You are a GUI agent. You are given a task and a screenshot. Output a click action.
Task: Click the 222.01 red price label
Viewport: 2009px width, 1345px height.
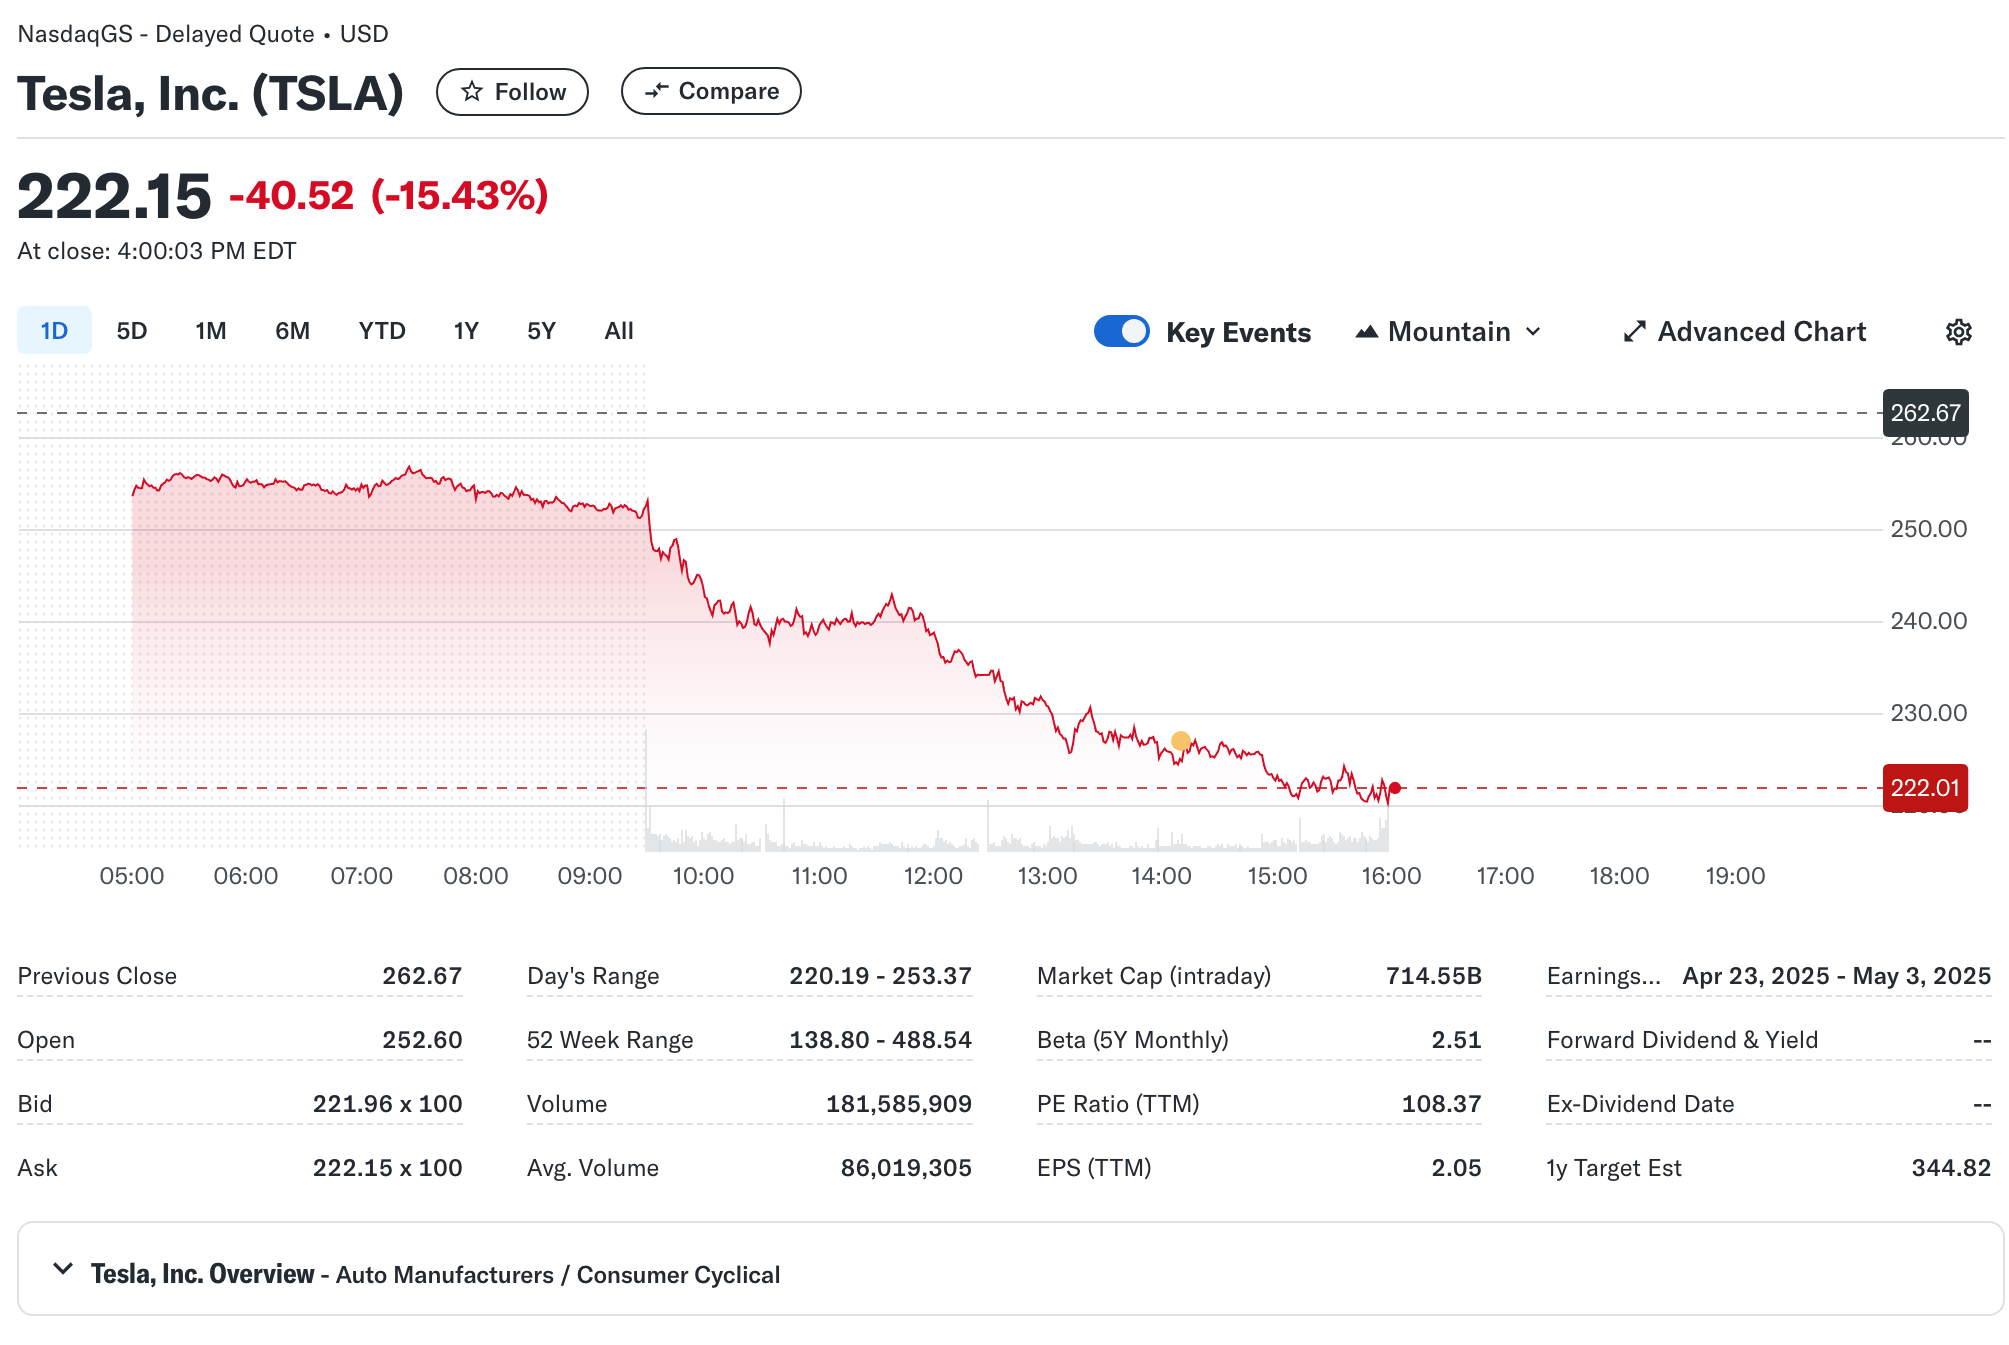[1925, 788]
